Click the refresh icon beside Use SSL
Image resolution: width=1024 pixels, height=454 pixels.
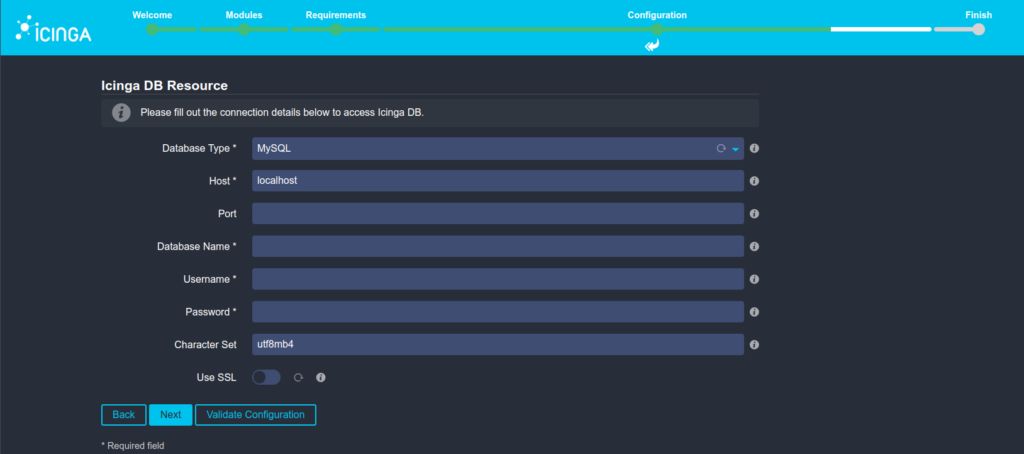pos(298,377)
